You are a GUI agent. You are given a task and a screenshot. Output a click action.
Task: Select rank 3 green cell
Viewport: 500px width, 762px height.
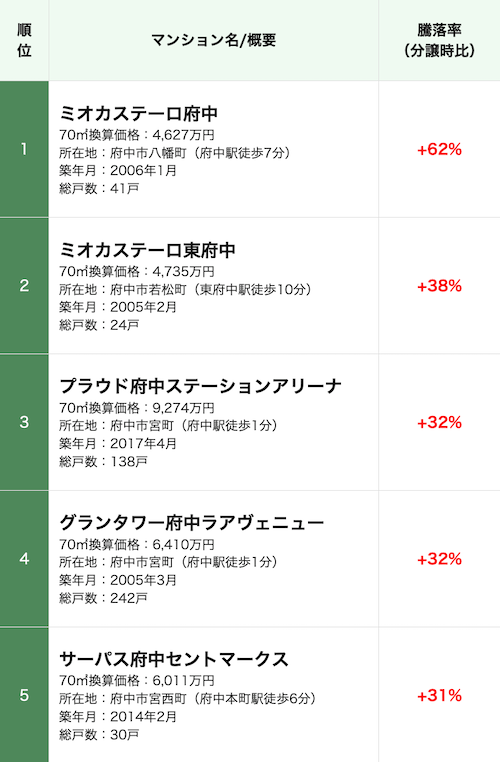coord(24,422)
